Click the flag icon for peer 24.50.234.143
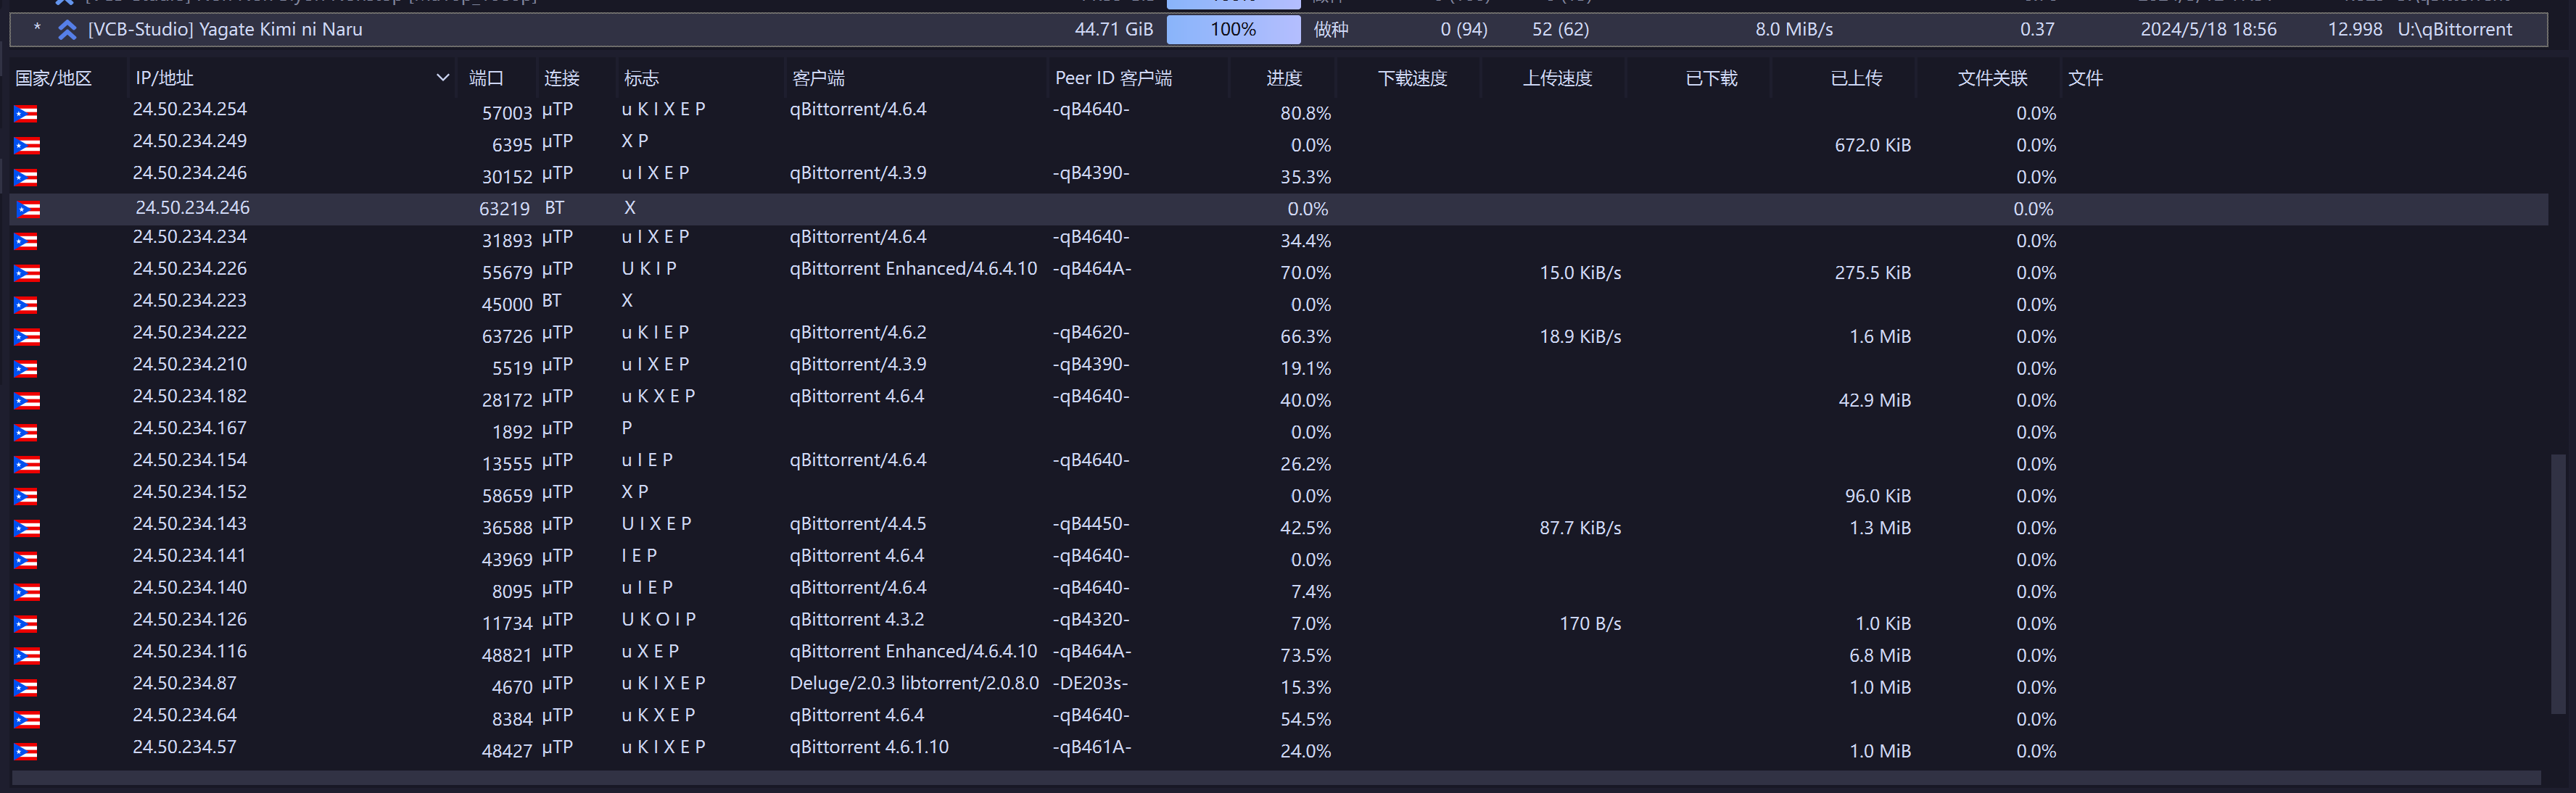Screen dimensions: 2576x793 26,529
